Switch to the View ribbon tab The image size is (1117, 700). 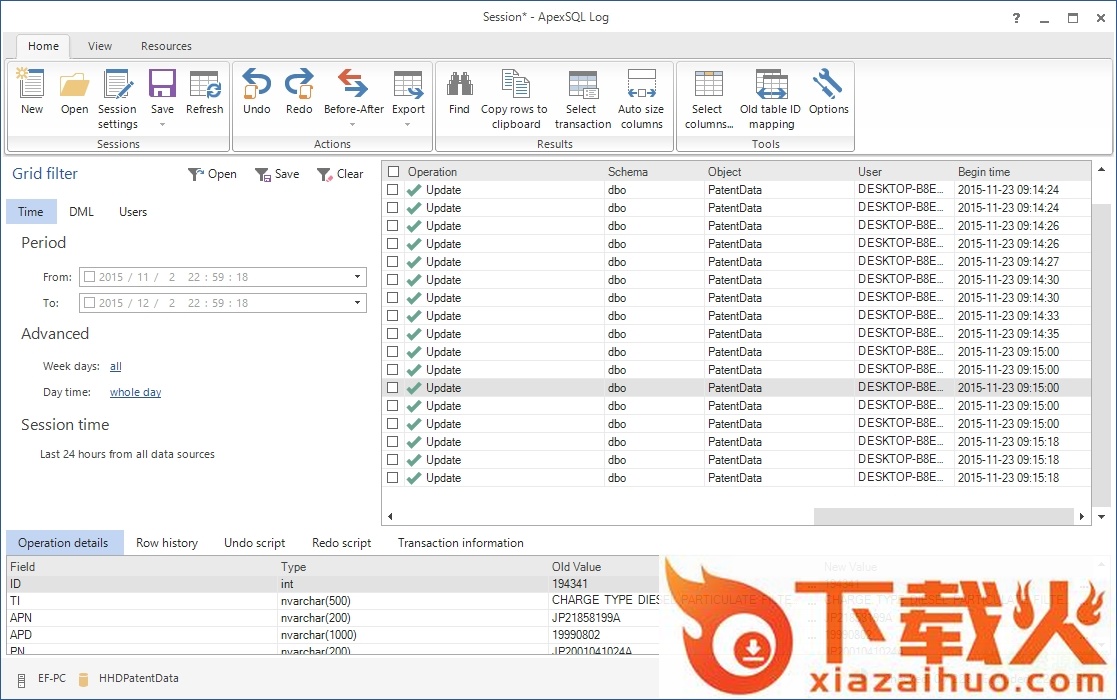(x=100, y=46)
